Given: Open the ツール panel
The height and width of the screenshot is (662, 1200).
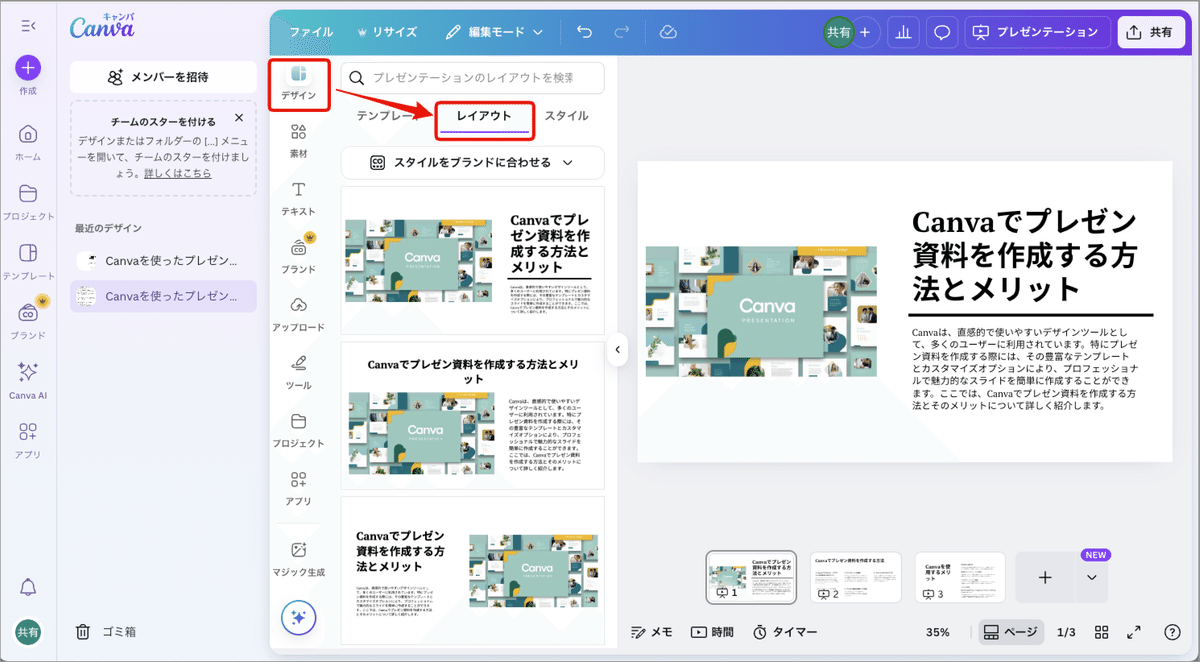Looking at the screenshot, I should point(298,372).
